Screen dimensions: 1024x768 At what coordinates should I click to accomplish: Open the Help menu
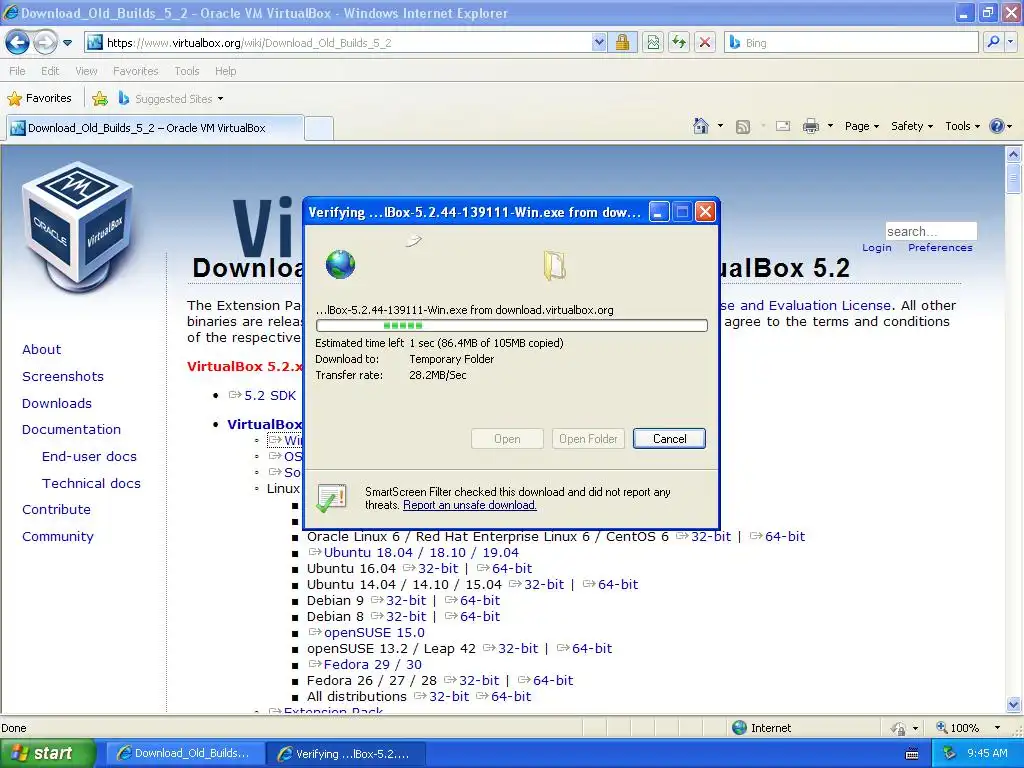[x=225, y=71]
